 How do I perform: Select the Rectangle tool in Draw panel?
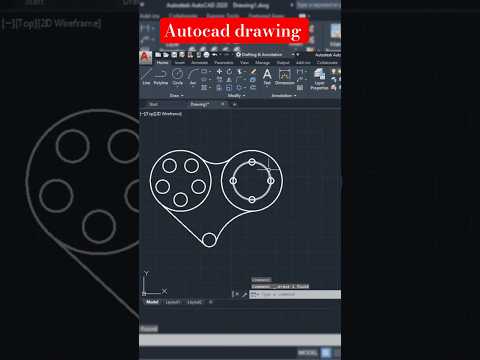[204, 72]
